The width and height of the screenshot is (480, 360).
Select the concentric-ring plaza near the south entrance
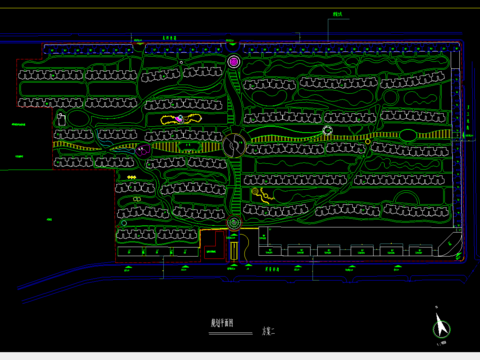click(x=234, y=222)
